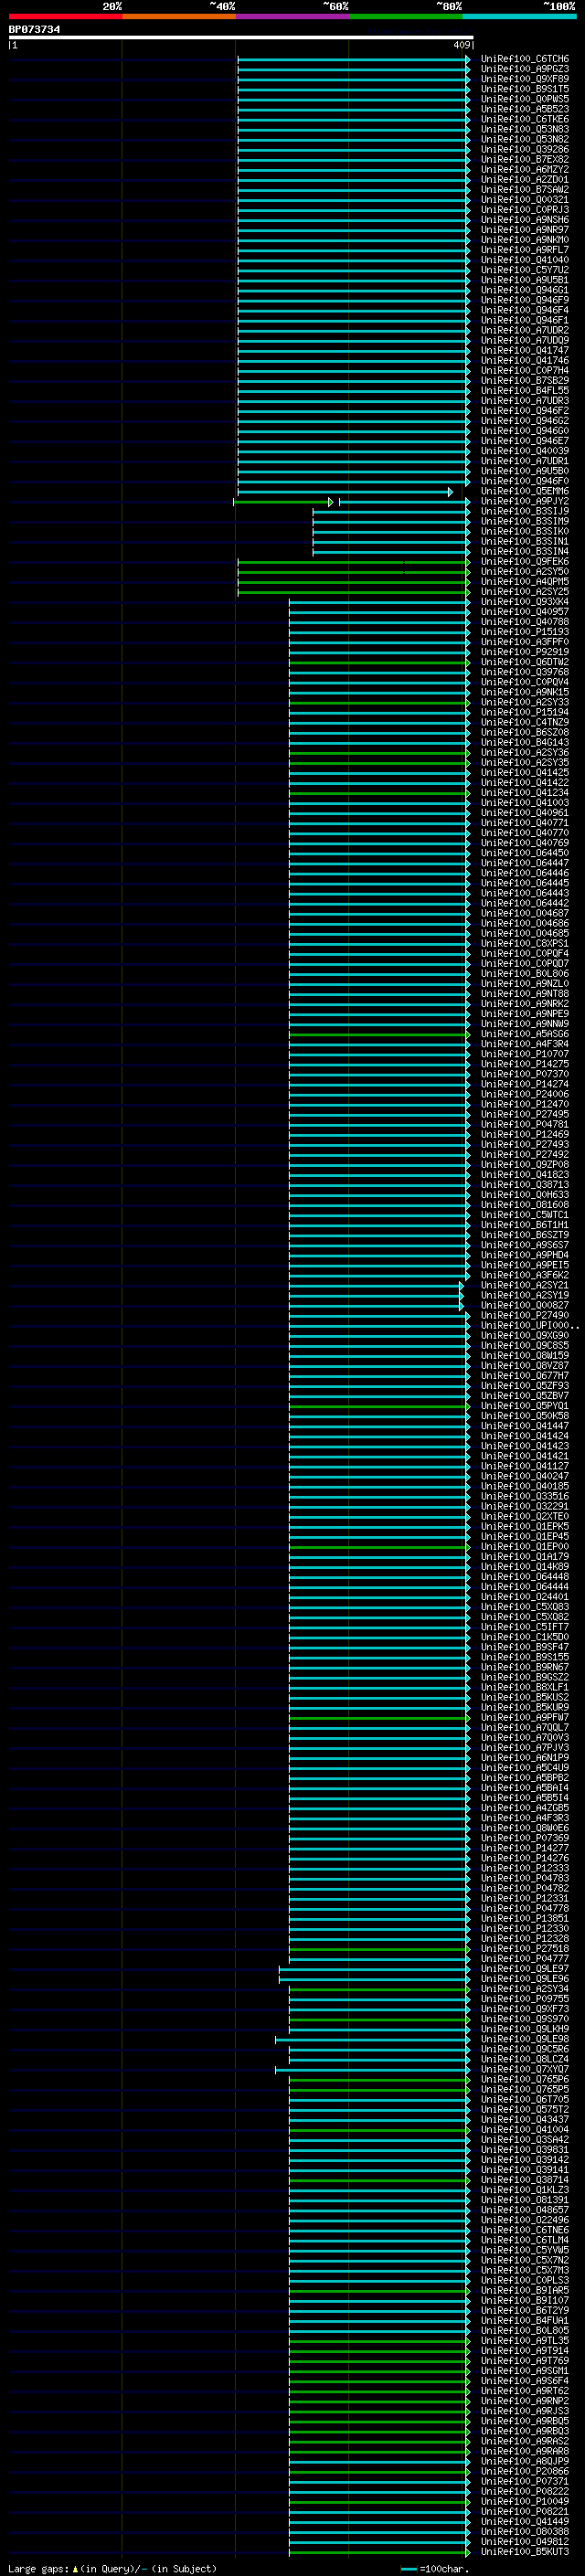This screenshot has width=585, height=2576.
Task: Select hit UniRef100_Q41425
Action: [x=525, y=773]
